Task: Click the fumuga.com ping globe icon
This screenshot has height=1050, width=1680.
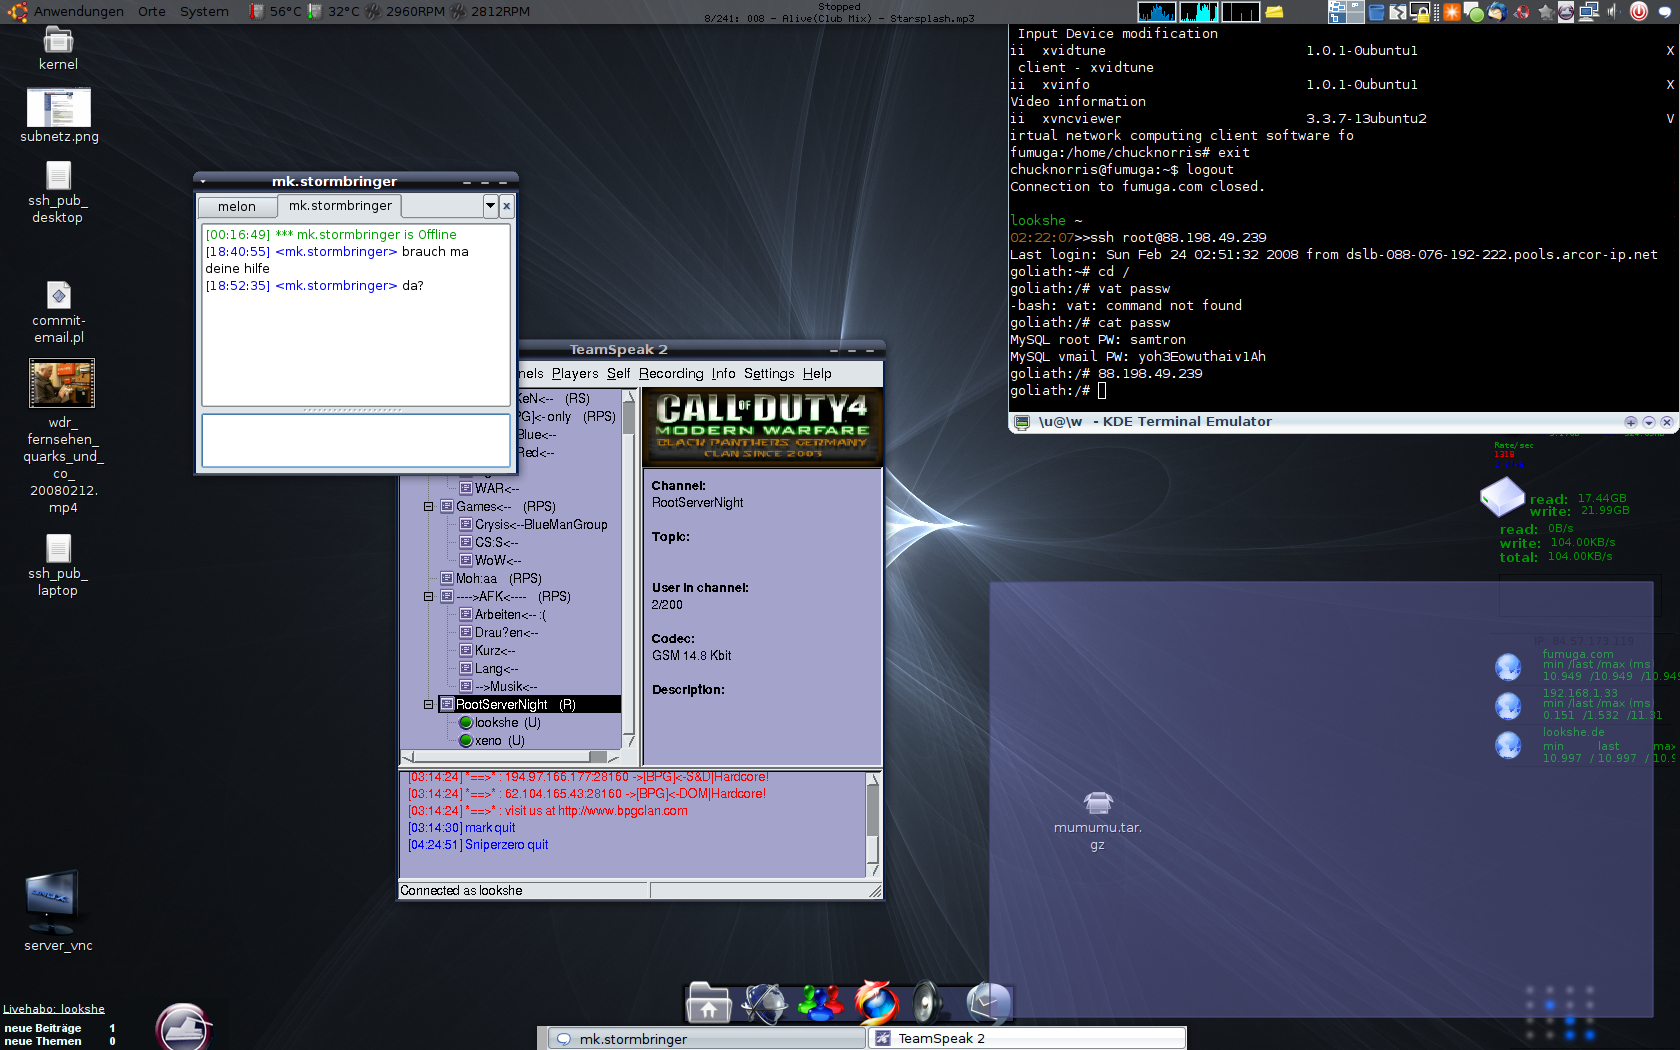Action: (x=1508, y=666)
